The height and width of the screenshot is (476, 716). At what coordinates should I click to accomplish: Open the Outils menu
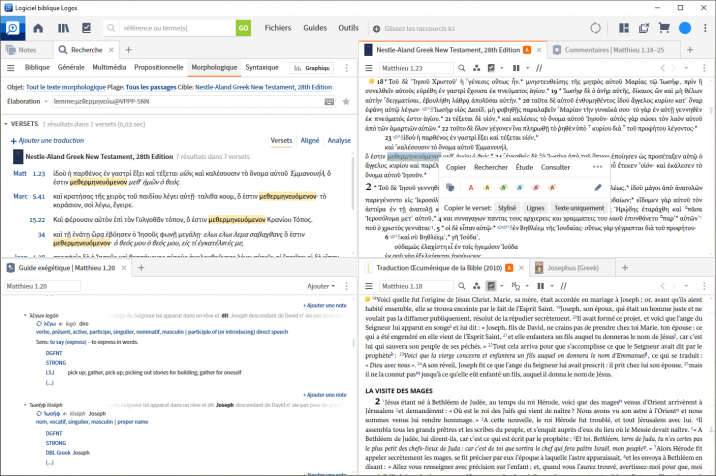pyautogui.click(x=348, y=28)
